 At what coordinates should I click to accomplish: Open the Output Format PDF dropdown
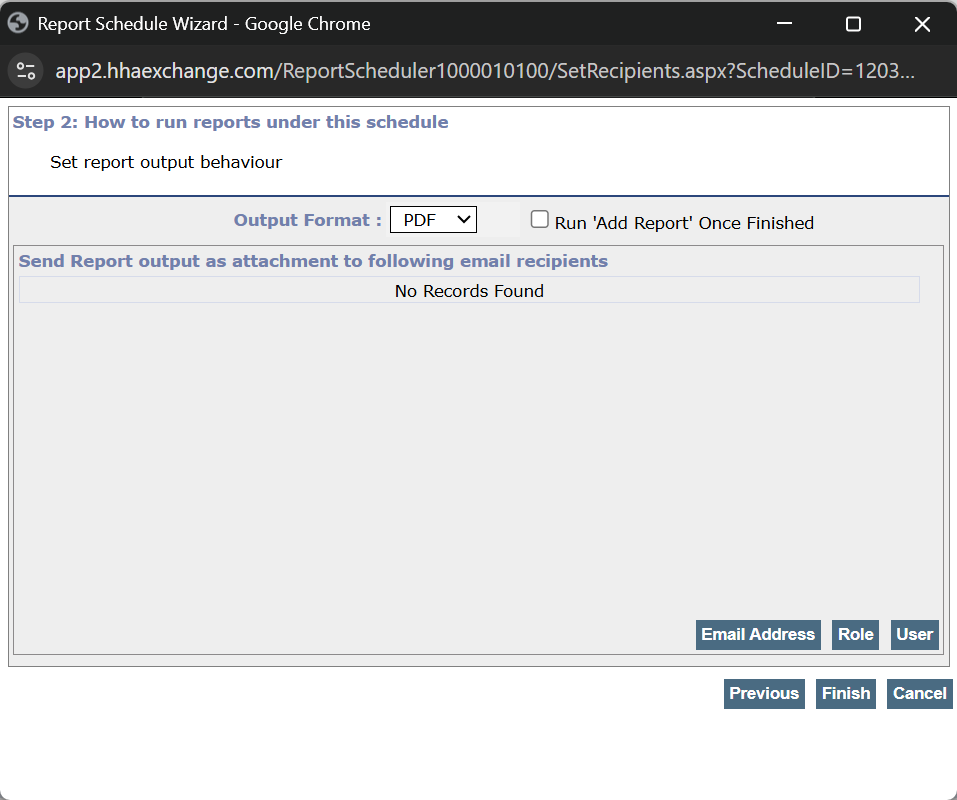click(433, 220)
